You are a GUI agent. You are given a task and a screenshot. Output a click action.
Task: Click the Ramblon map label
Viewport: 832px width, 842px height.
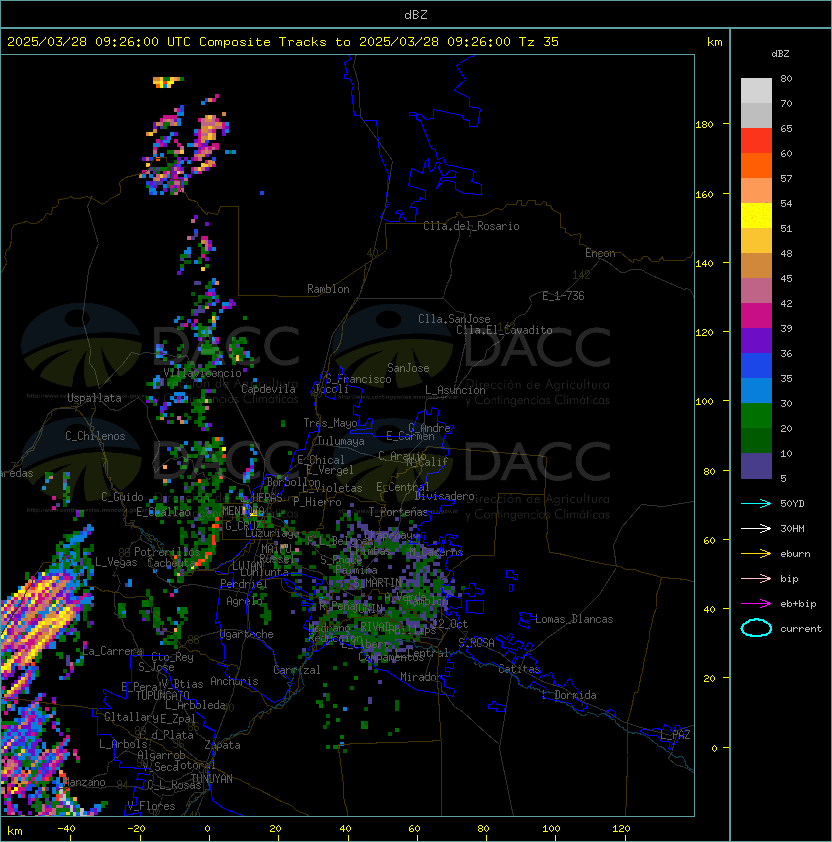pyautogui.click(x=328, y=289)
